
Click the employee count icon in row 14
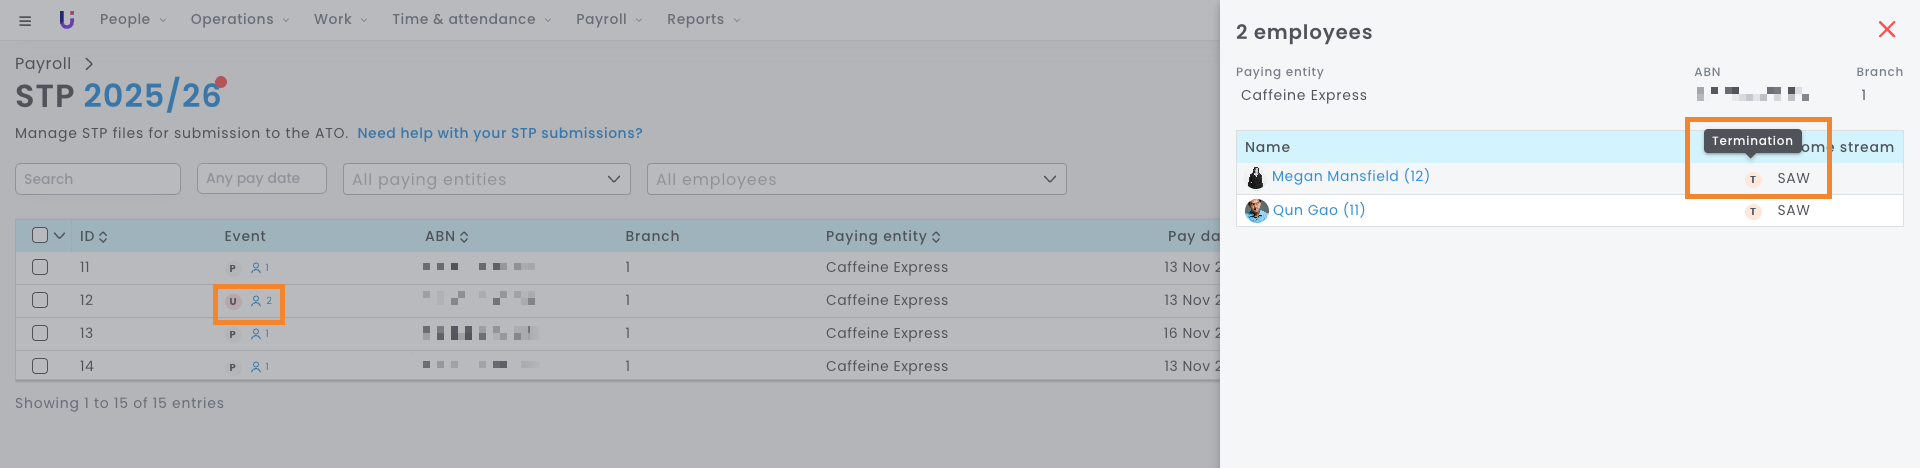pyautogui.click(x=259, y=367)
